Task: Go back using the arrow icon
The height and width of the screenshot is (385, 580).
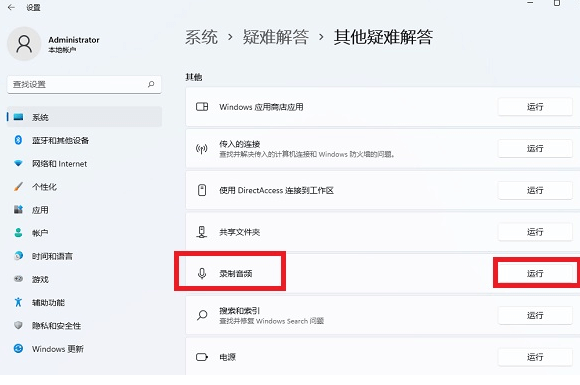Action: click(x=11, y=7)
